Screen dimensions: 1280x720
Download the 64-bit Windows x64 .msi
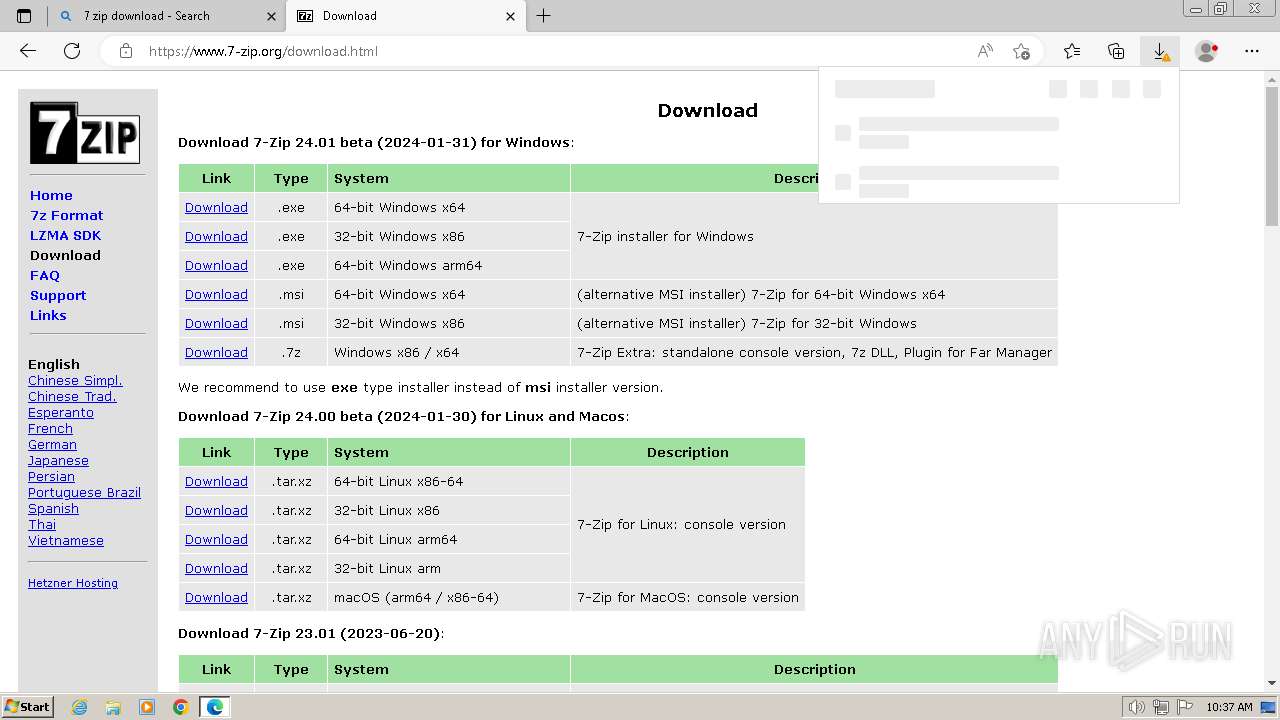tap(216, 294)
